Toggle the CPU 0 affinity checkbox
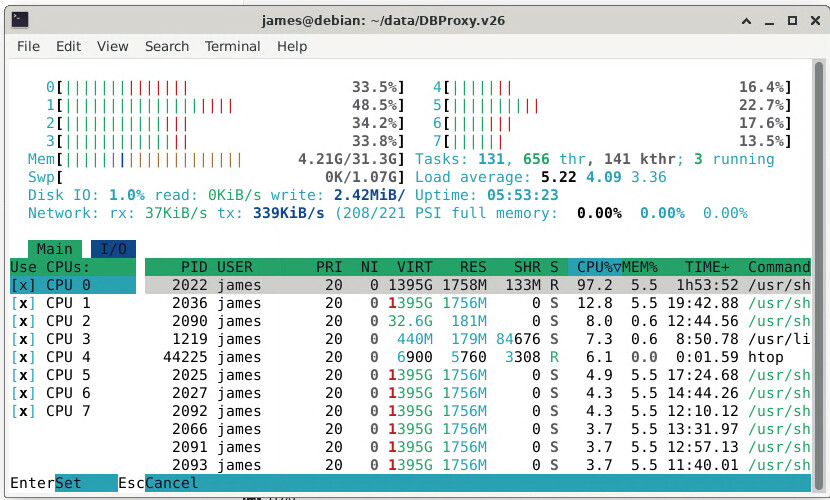The width and height of the screenshot is (830, 500). [x=23, y=285]
